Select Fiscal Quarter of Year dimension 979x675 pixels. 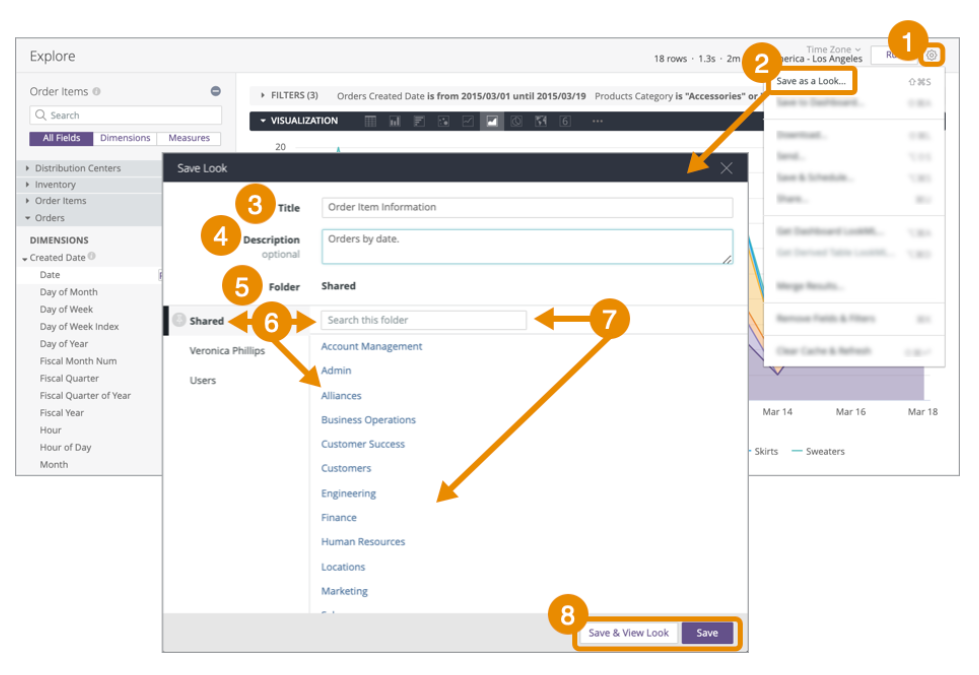86,395
